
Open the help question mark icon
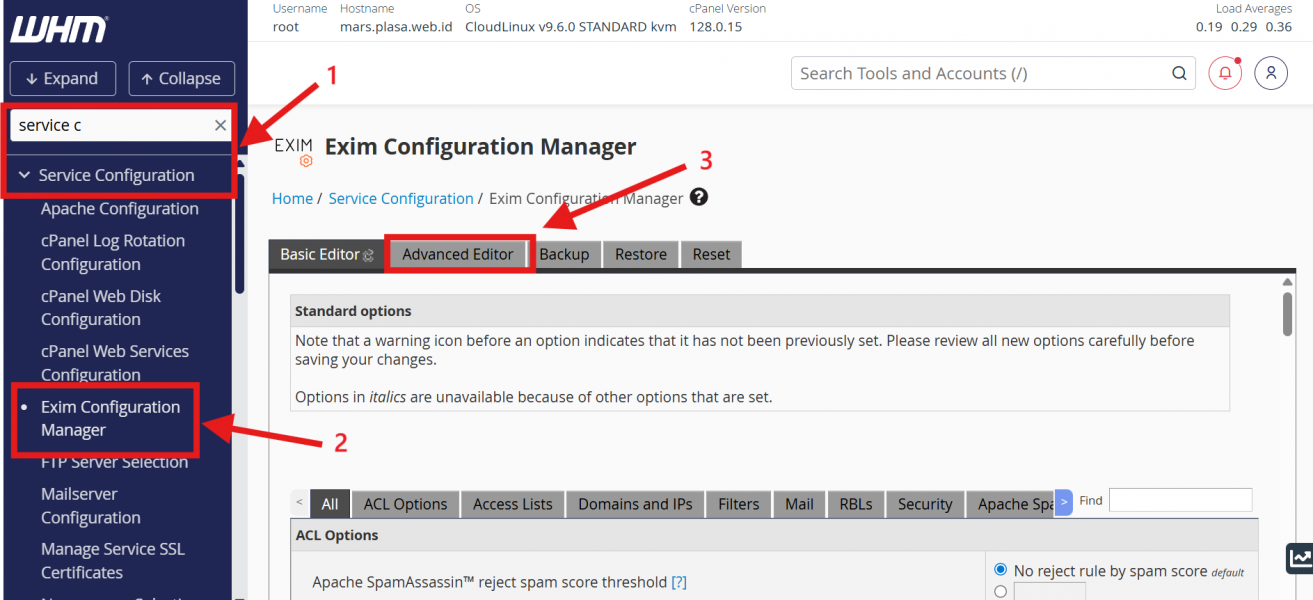pos(699,197)
